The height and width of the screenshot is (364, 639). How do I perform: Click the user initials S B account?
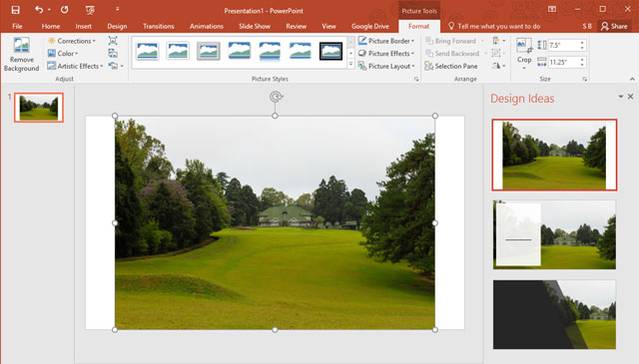587,26
